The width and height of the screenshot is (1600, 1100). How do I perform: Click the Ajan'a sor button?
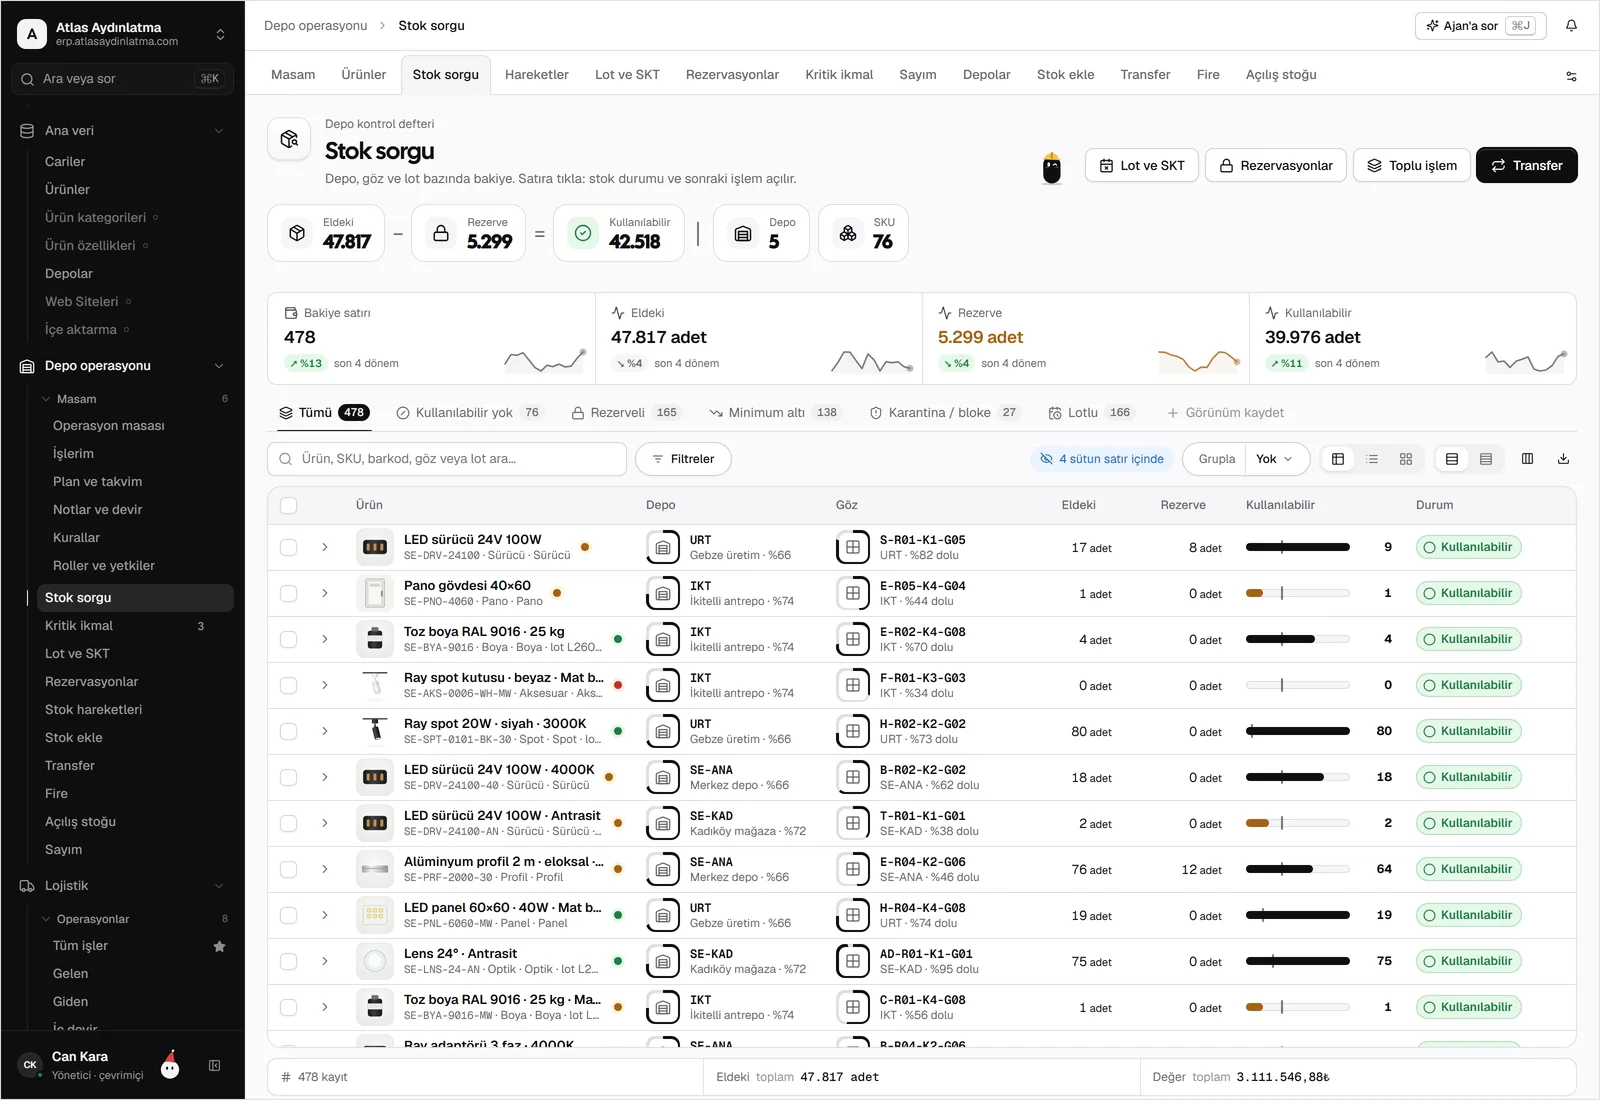point(1481,26)
